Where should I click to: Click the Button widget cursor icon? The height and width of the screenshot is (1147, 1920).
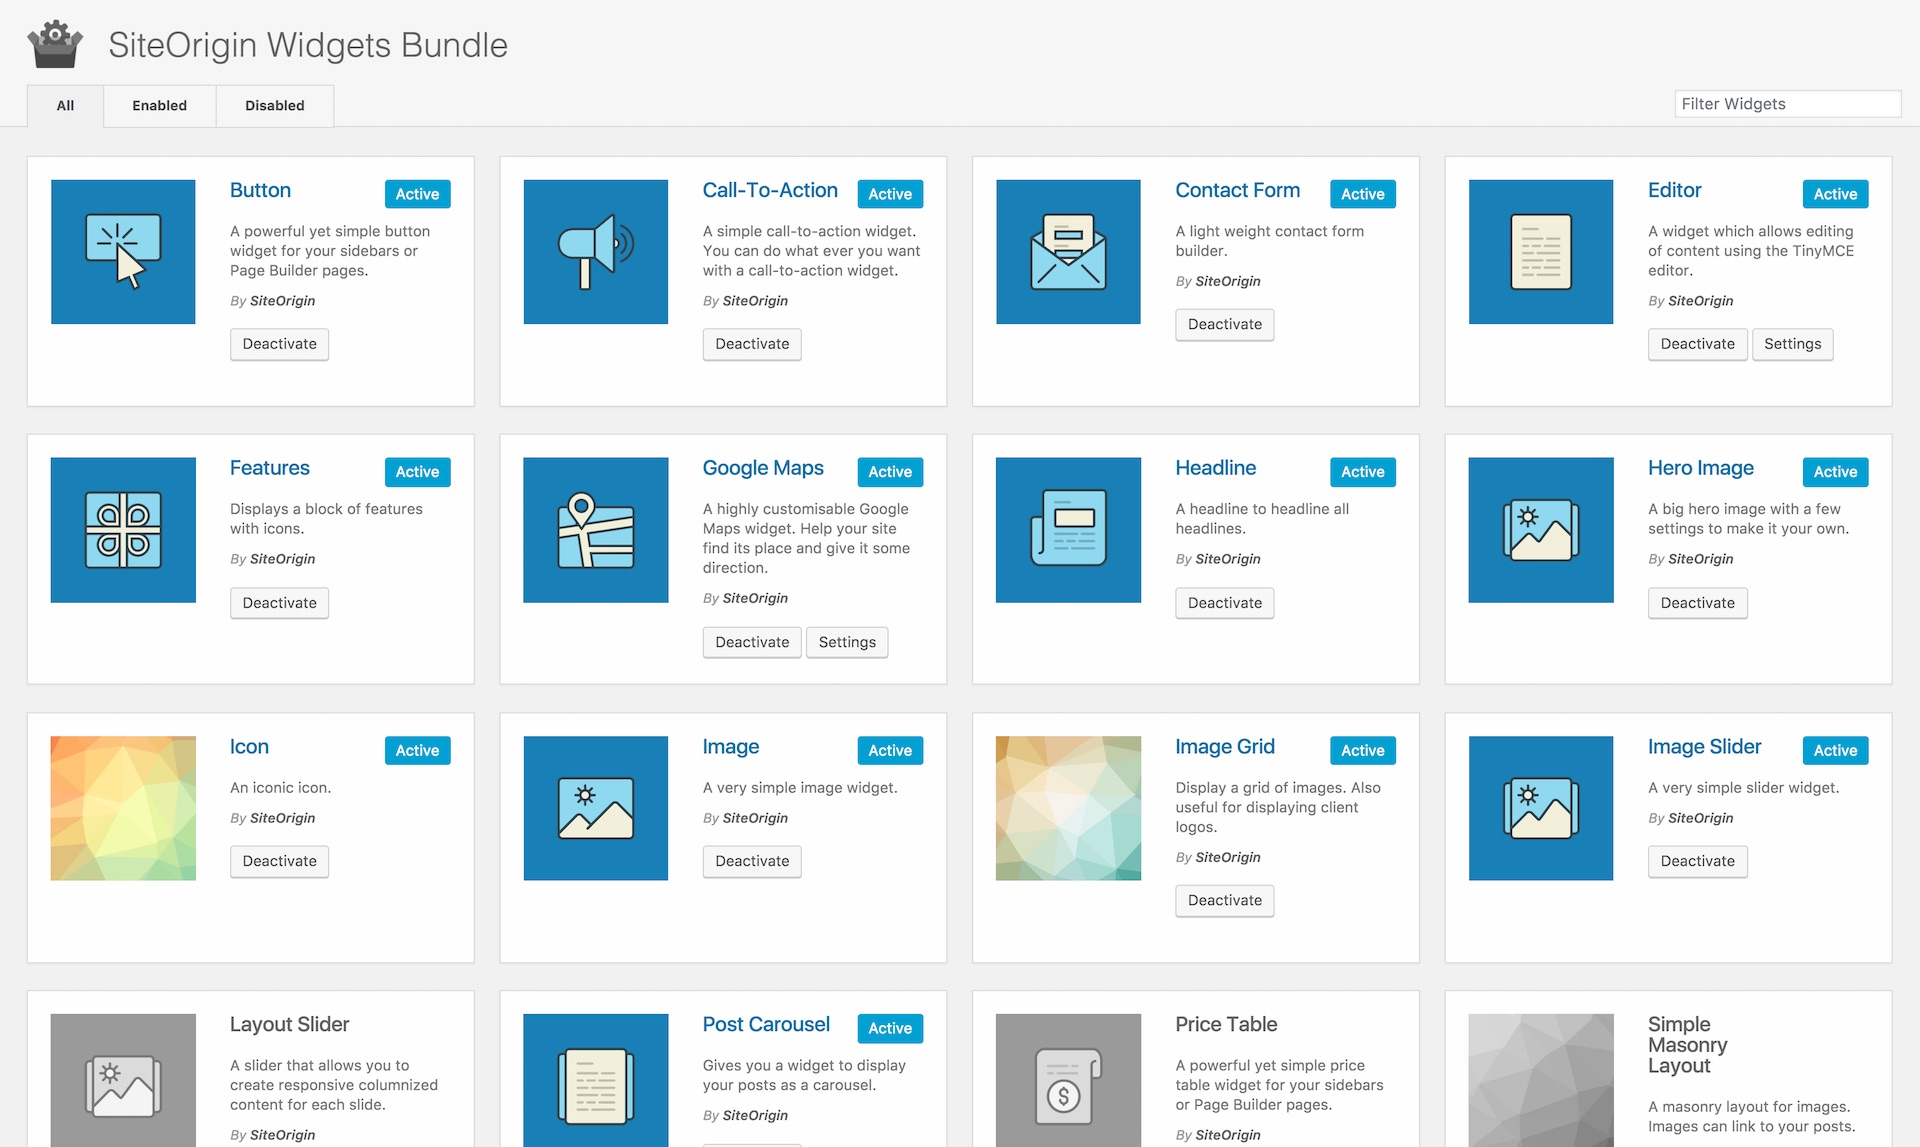click(123, 252)
